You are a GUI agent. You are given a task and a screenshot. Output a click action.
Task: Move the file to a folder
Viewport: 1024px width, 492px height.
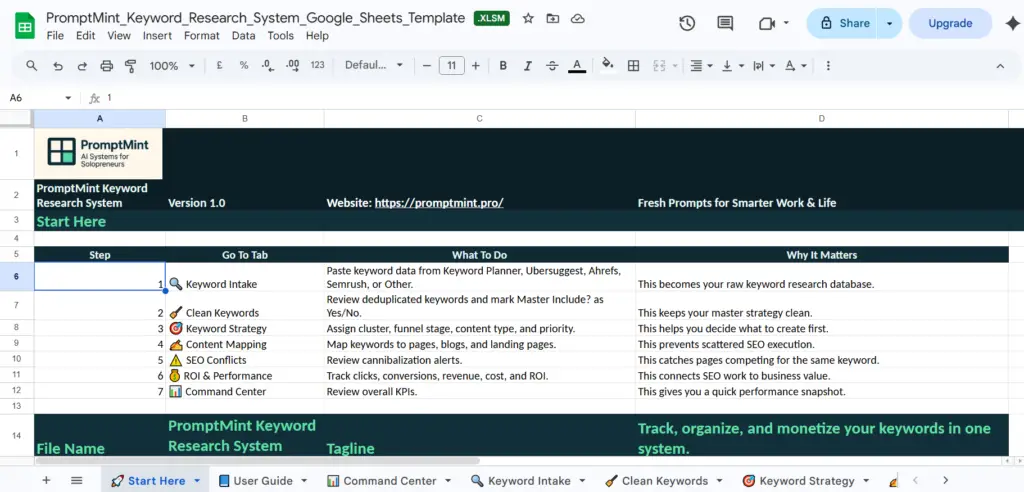[x=552, y=19]
